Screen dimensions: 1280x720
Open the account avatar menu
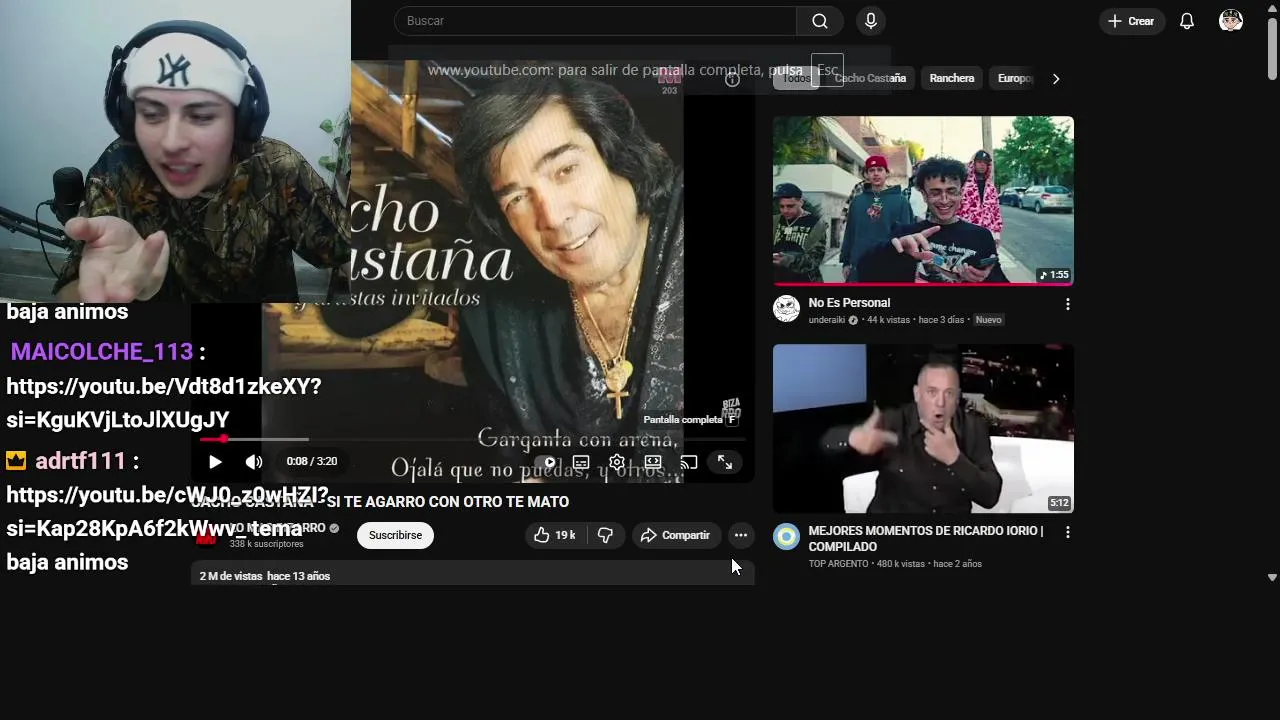[1231, 21]
